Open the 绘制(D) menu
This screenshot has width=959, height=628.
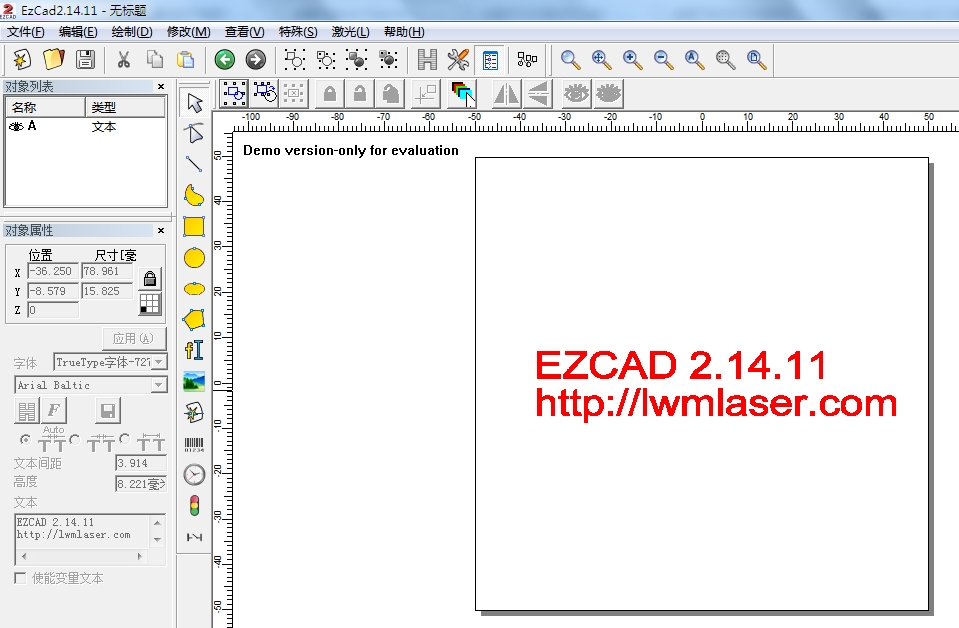click(x=131, y=32)
